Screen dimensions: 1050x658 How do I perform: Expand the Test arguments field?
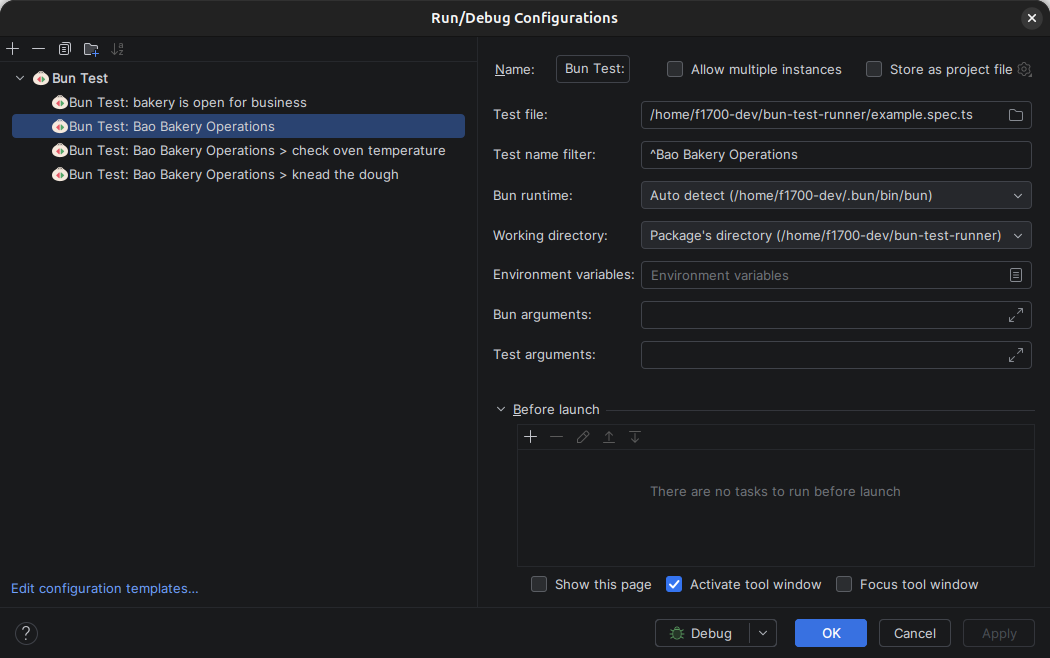click(1016, 355)
